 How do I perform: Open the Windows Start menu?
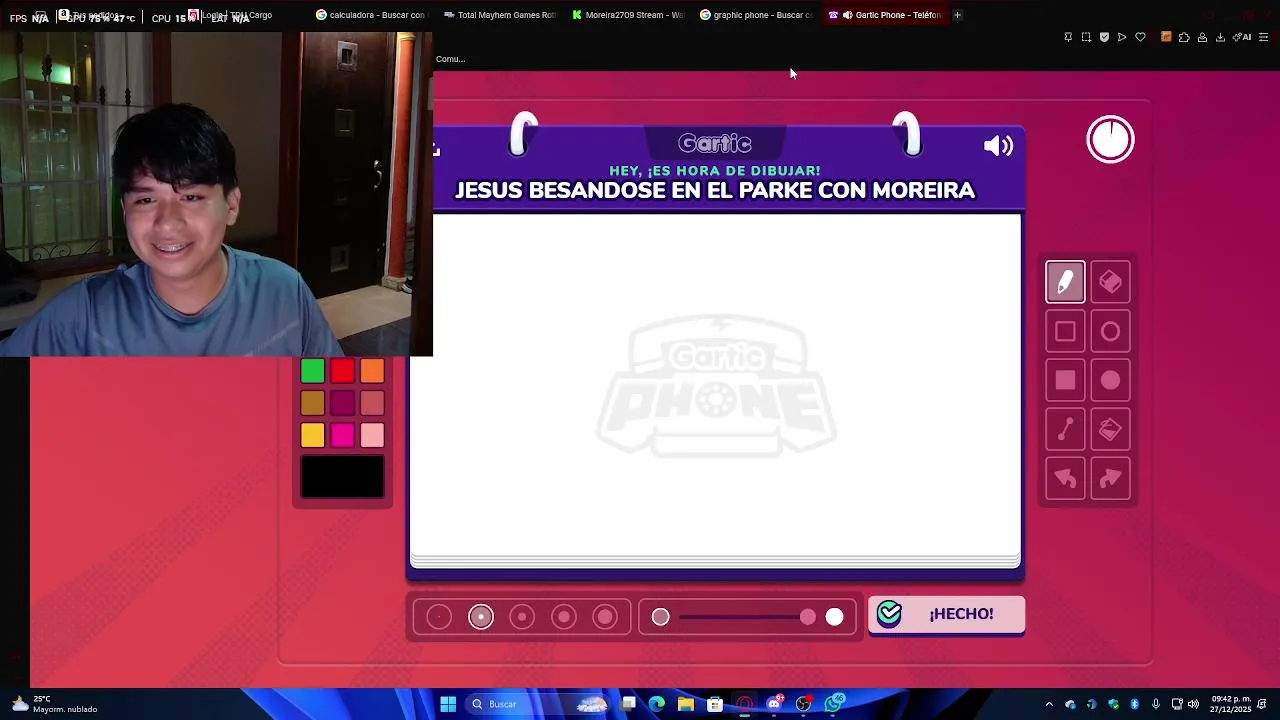pos(448,704)
